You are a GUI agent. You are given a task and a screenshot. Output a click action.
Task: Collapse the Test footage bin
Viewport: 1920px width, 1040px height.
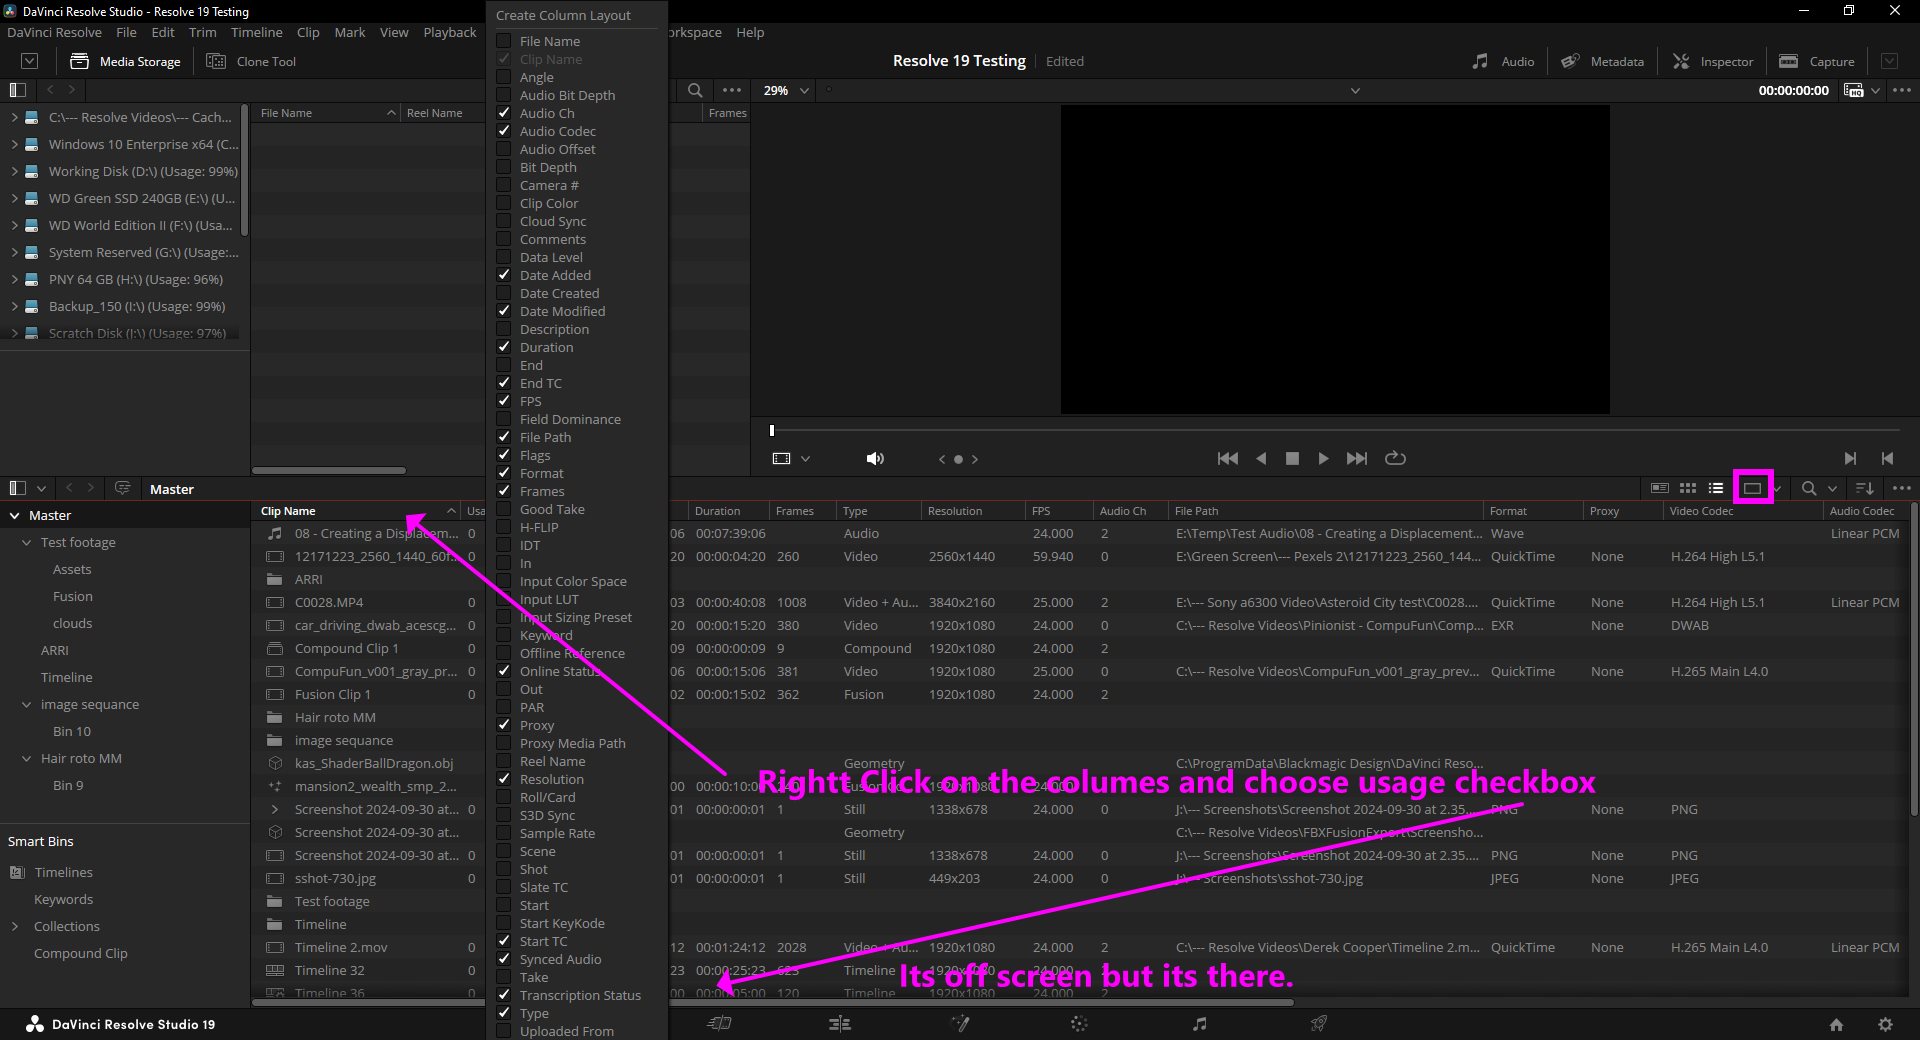pyautogui.click(x=27, y=542)
